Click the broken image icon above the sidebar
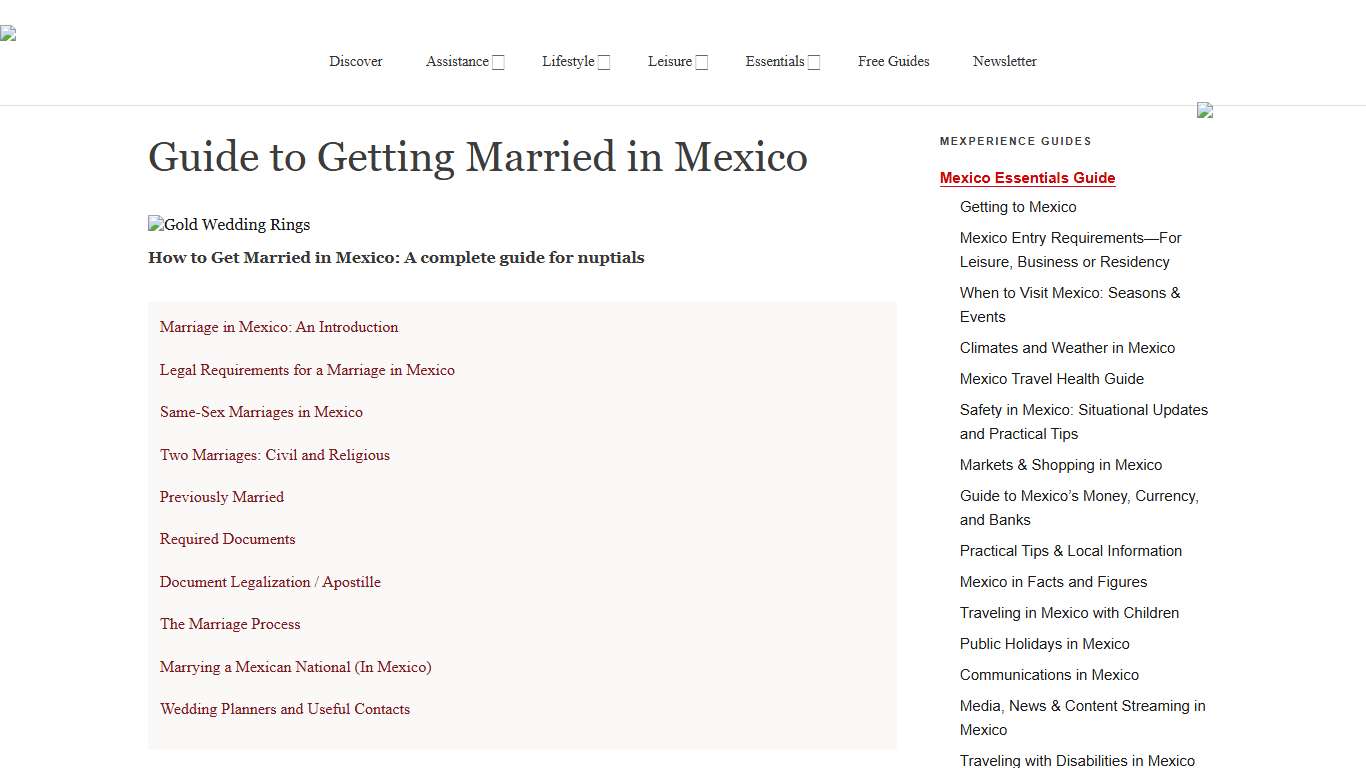Image resolution: width=1366 pixels, height=768 pixels. 1205,111
